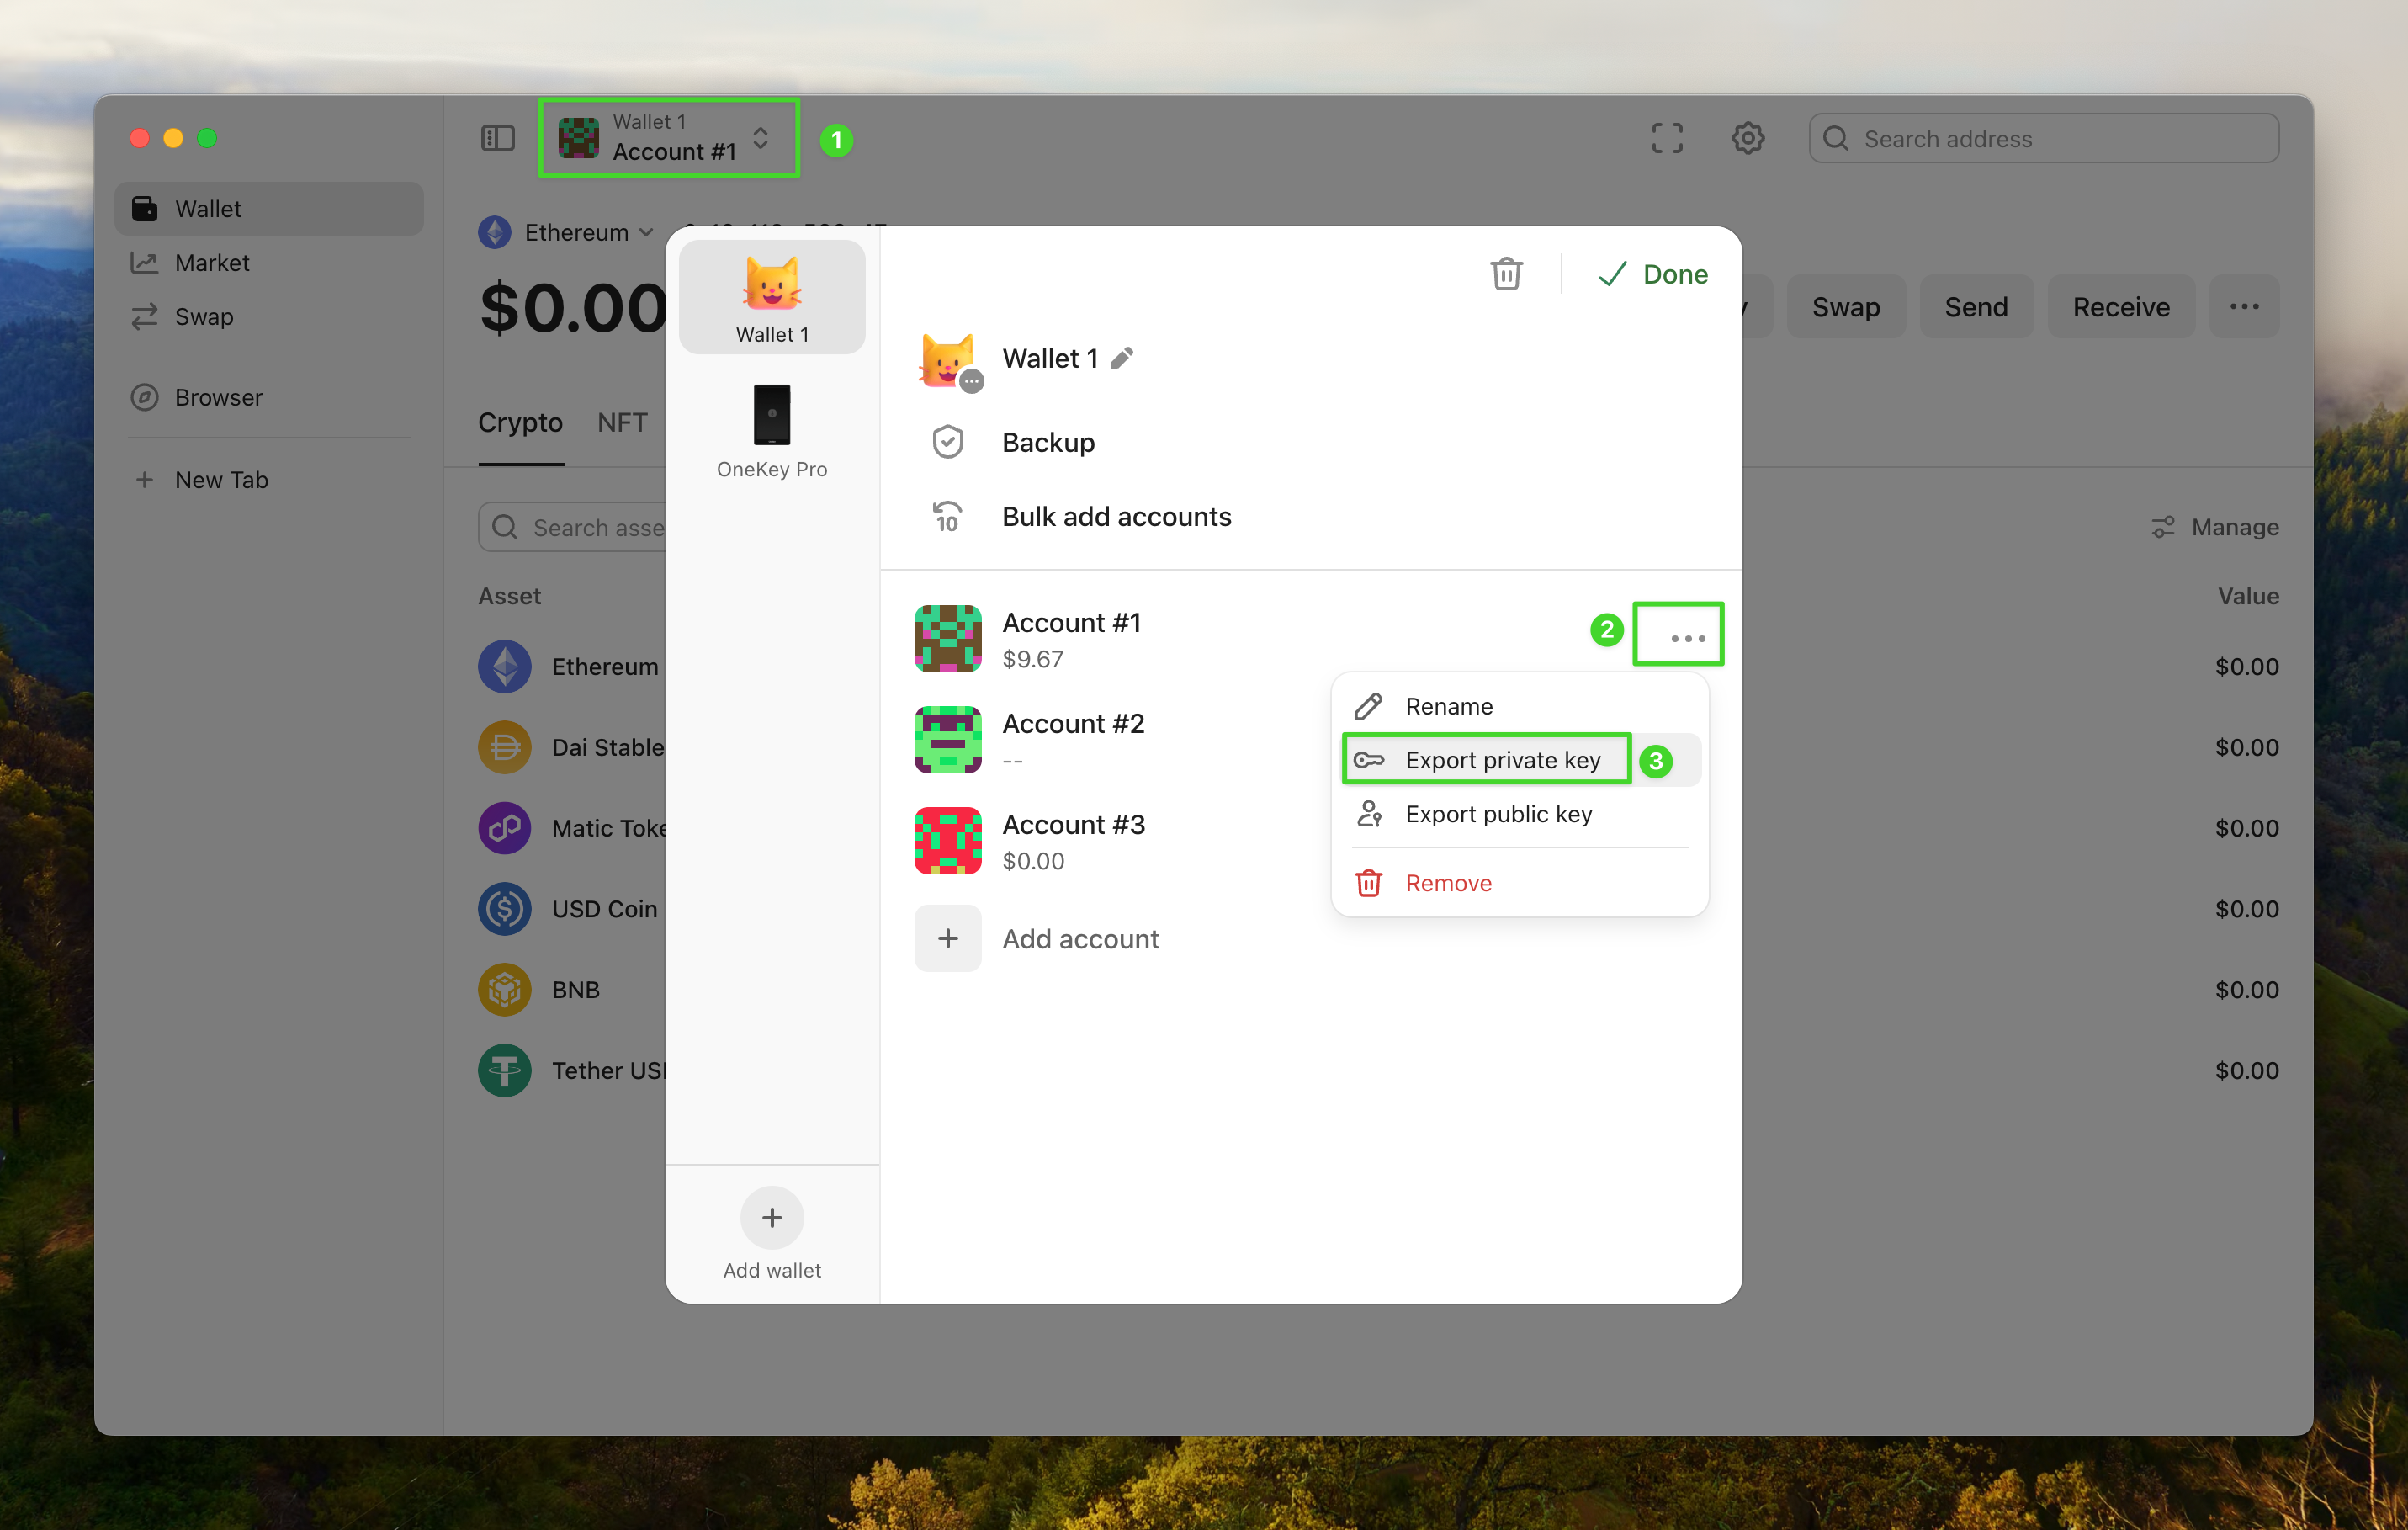Open the wallet actions more menu
The image size is (2408, 1530).
point(2244,306)
